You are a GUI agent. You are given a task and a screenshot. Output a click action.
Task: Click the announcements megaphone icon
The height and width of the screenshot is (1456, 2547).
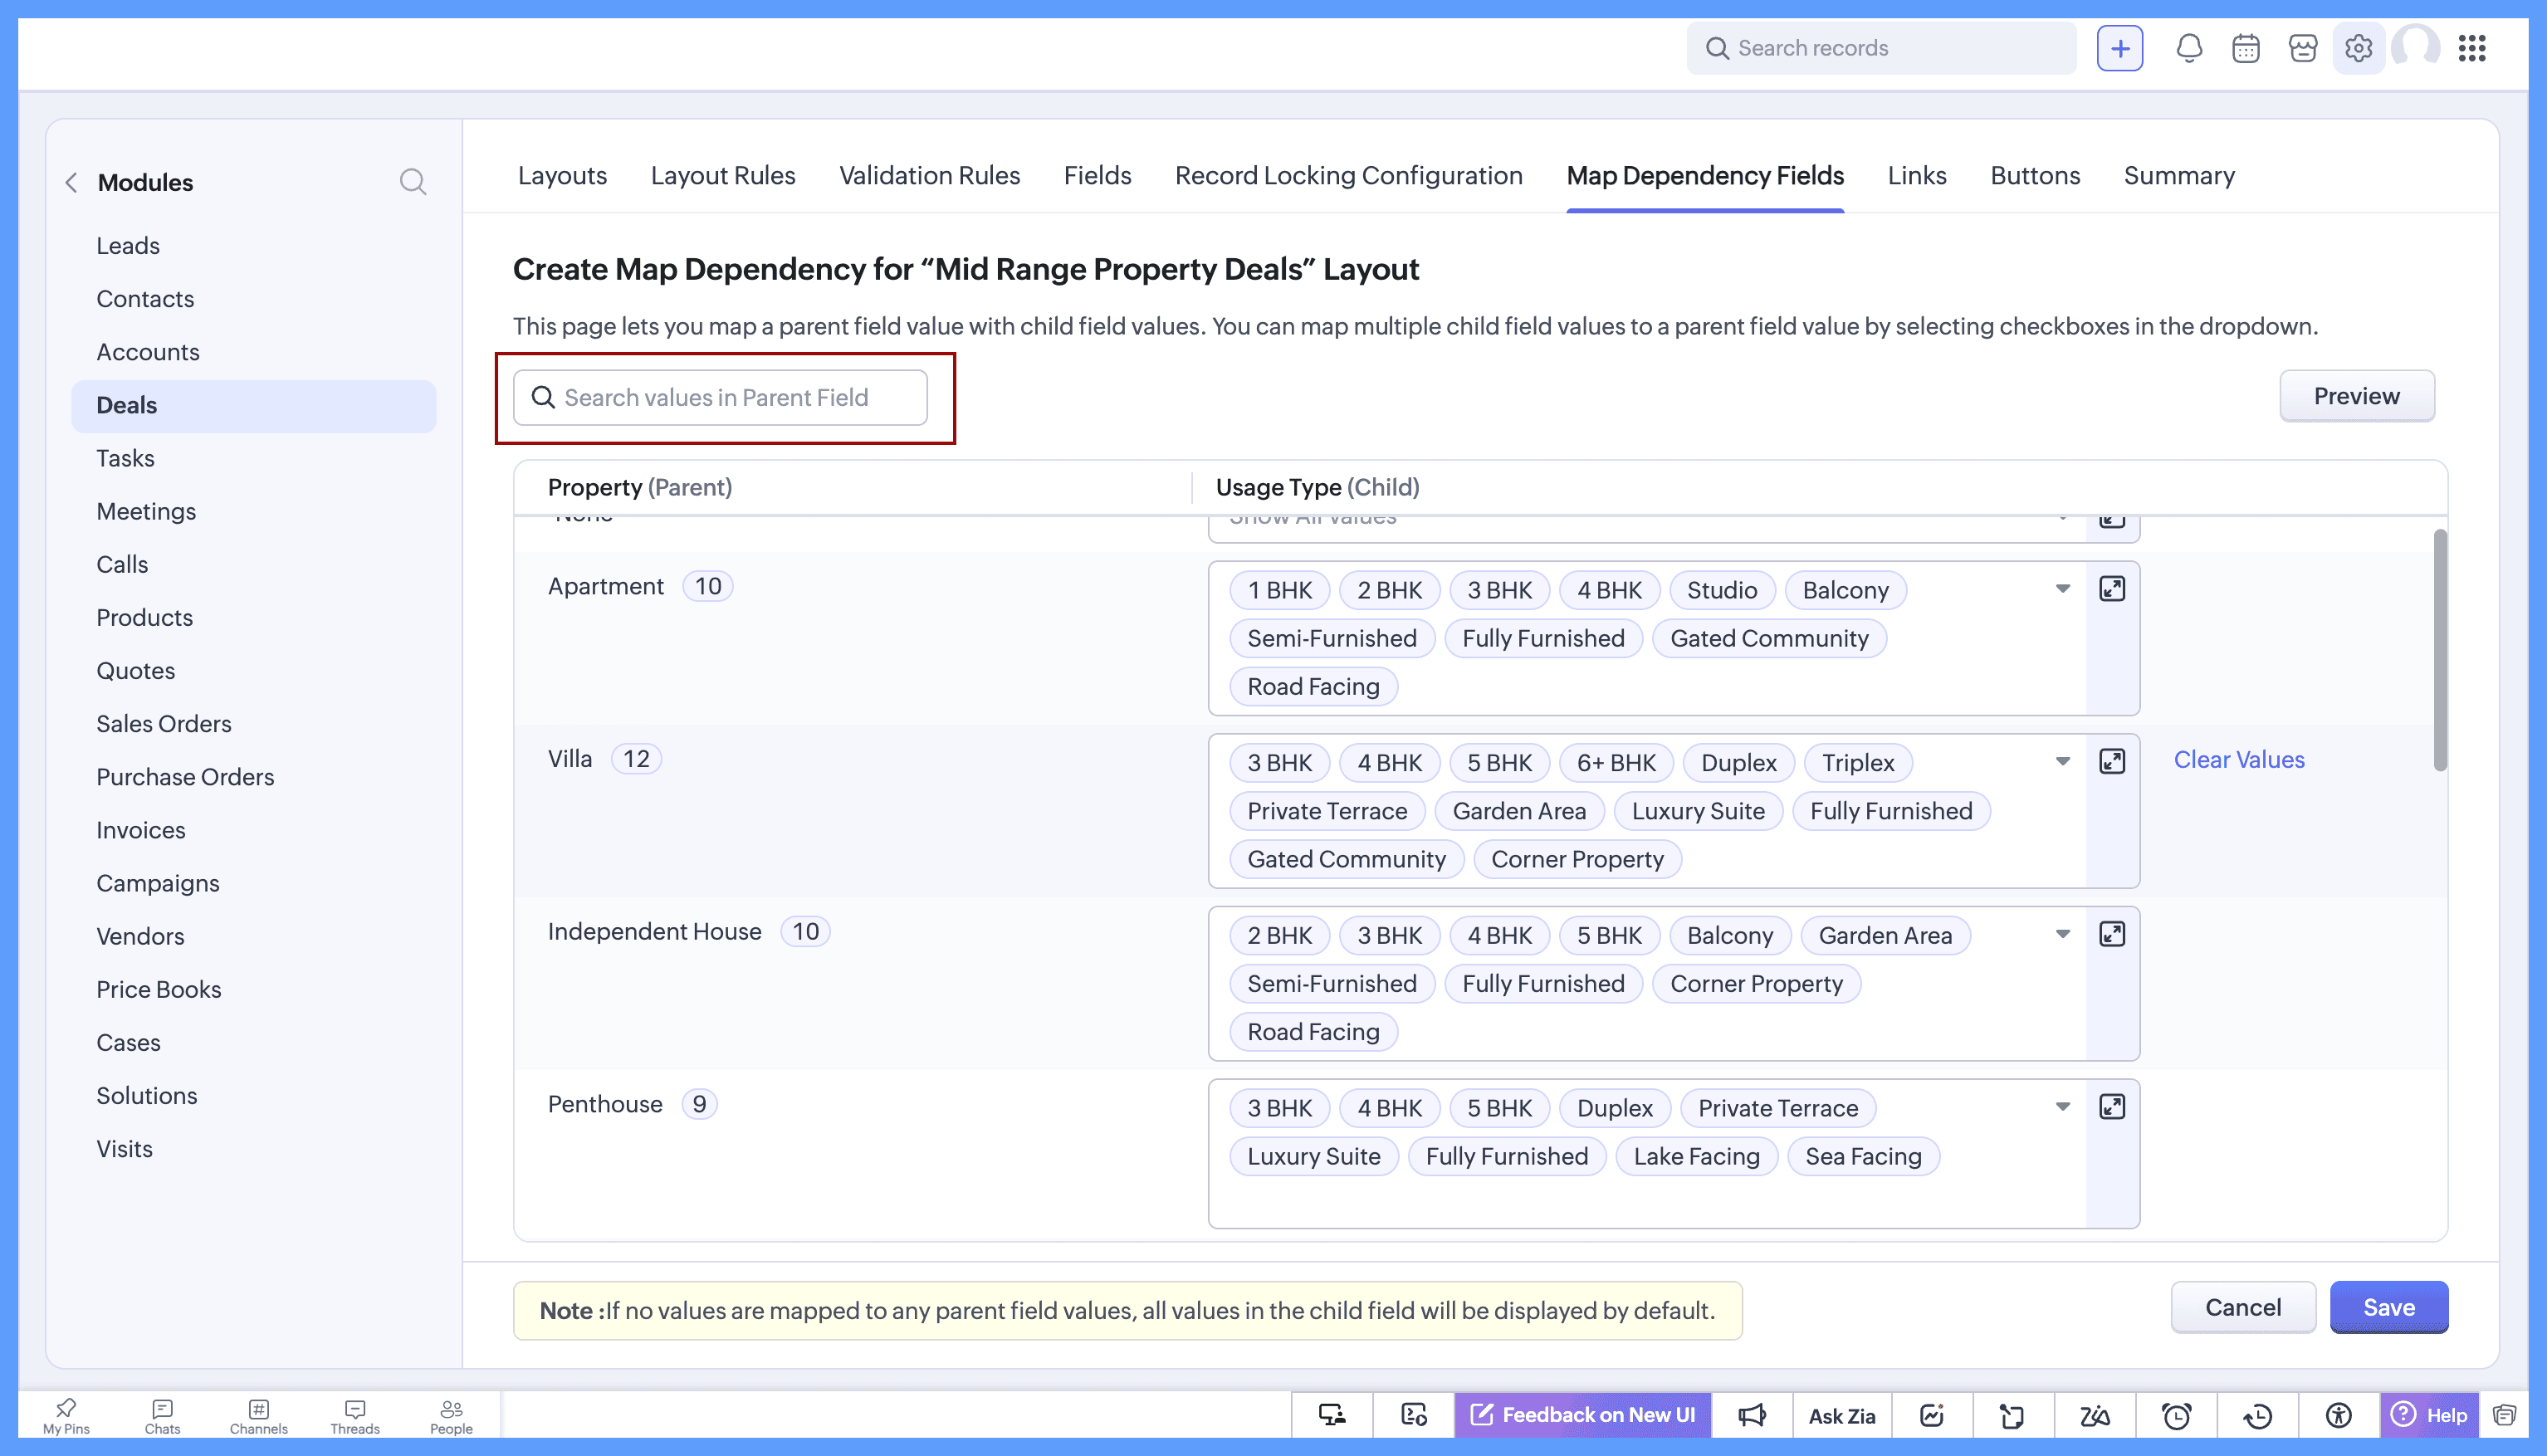point(1752,1416)
